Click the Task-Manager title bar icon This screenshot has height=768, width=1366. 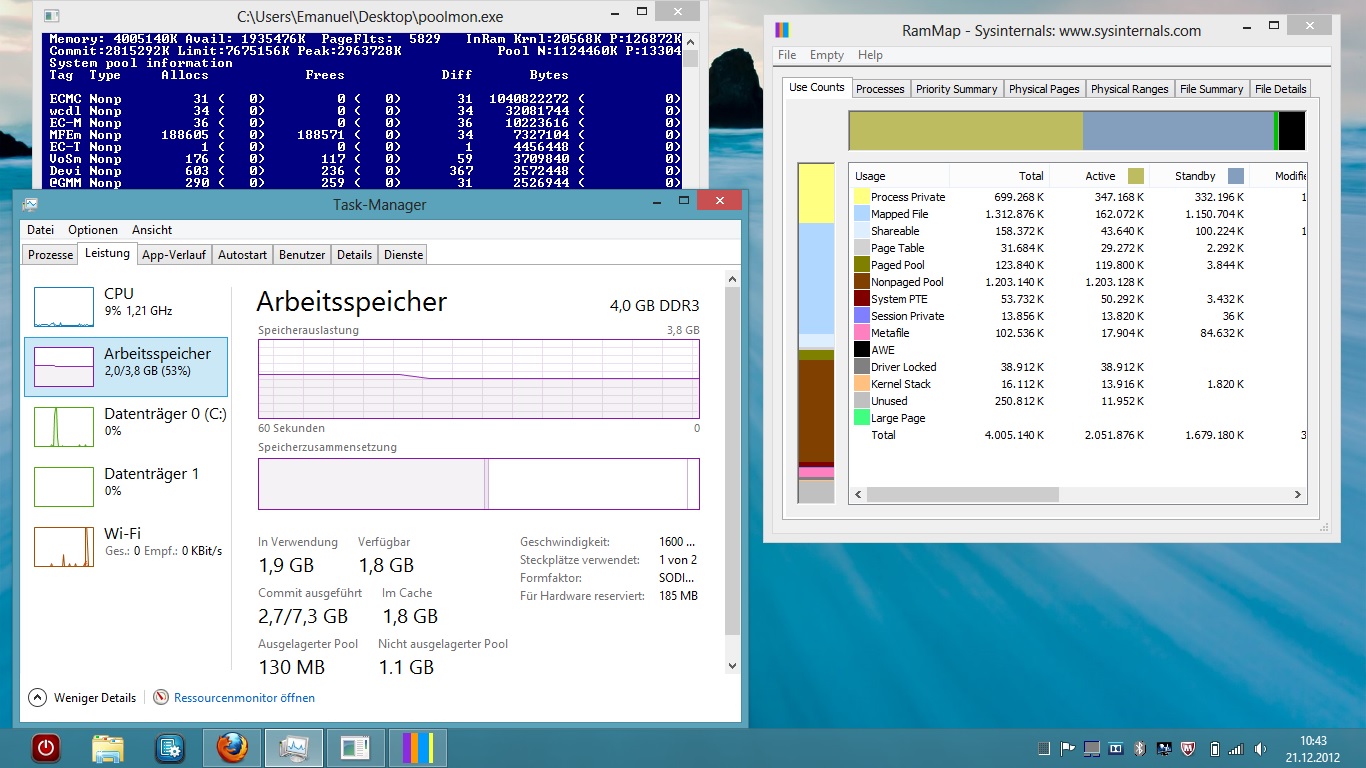tap(30, 204)
